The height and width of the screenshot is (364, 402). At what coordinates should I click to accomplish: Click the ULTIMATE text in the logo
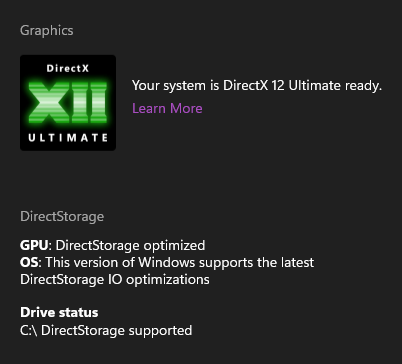68,138
